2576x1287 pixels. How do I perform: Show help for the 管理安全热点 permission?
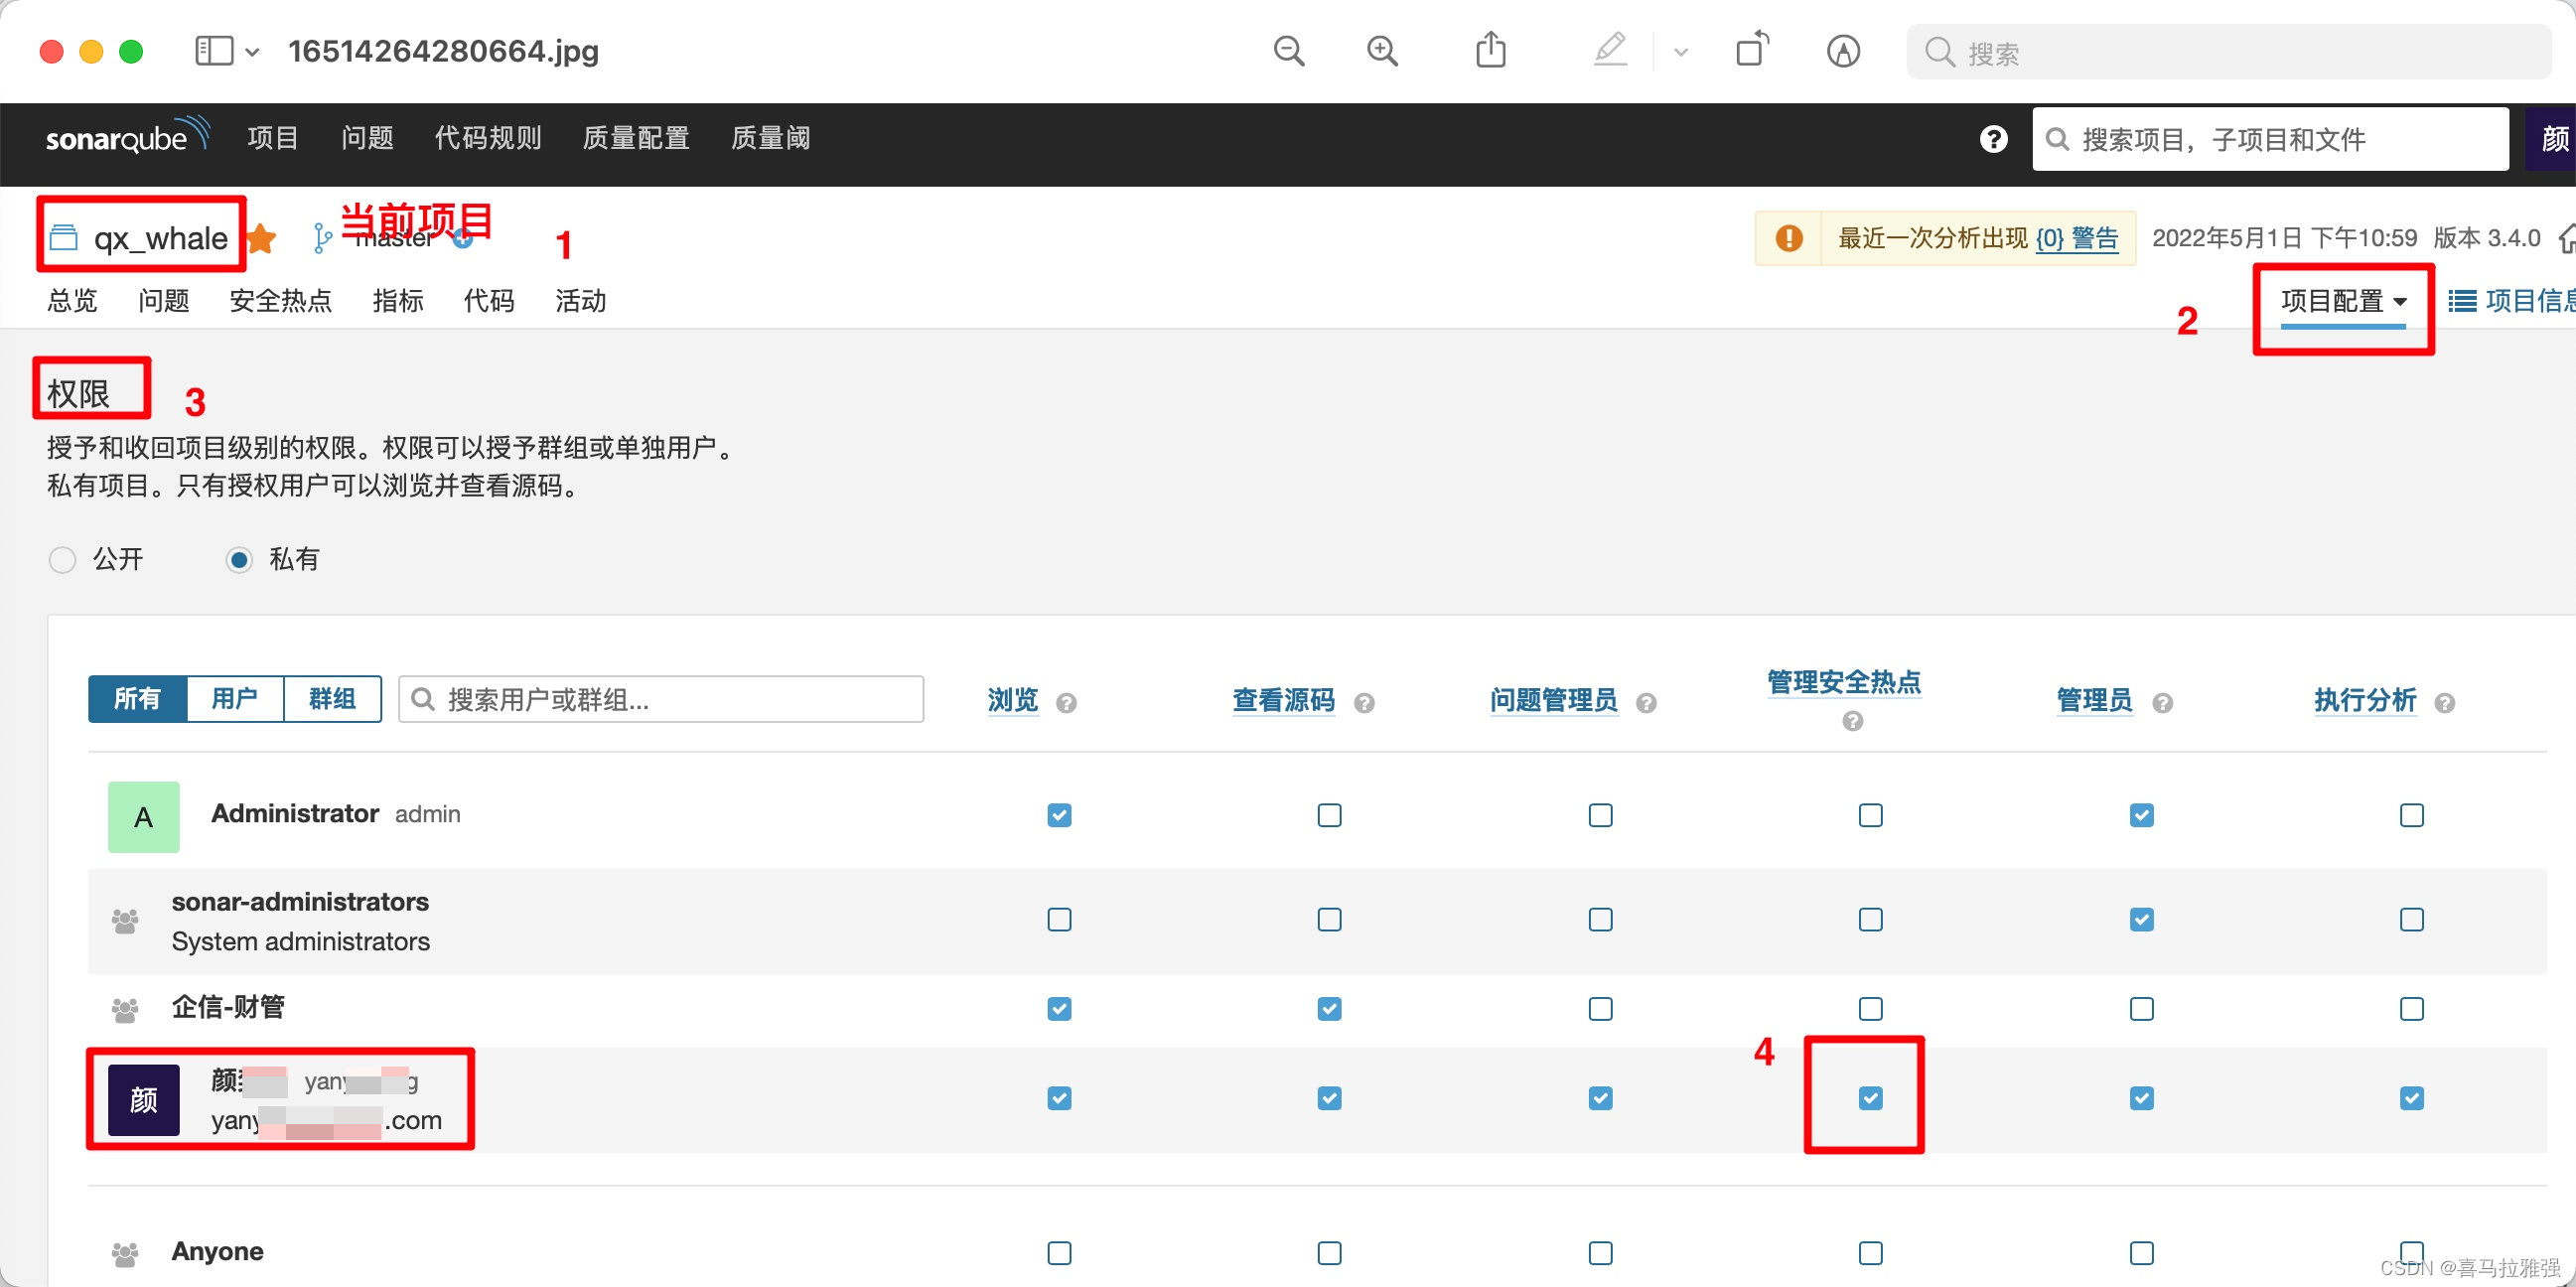tap(1852, 721)
